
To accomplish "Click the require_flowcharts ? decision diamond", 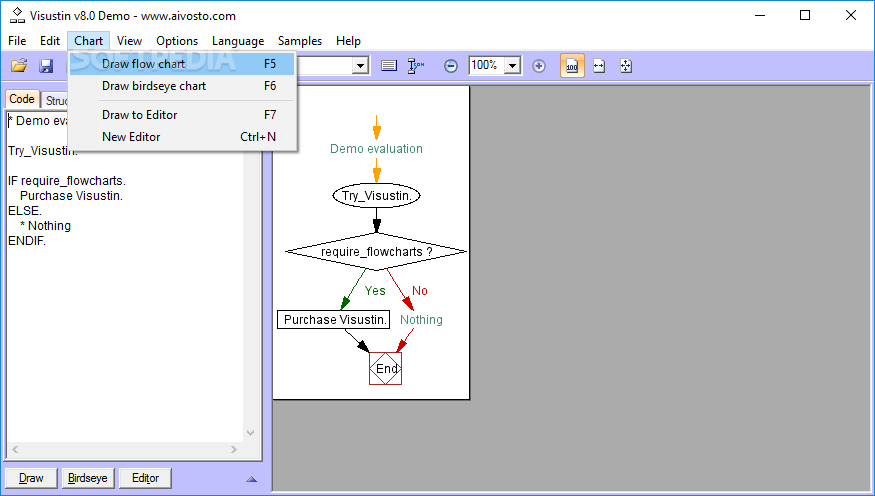I will [376, 252].
